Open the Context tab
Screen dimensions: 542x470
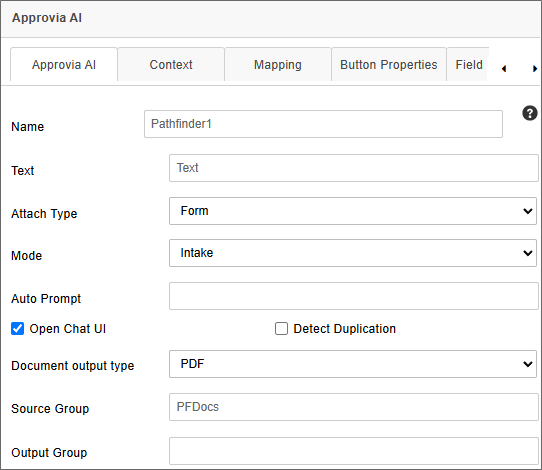pos(171,65)
